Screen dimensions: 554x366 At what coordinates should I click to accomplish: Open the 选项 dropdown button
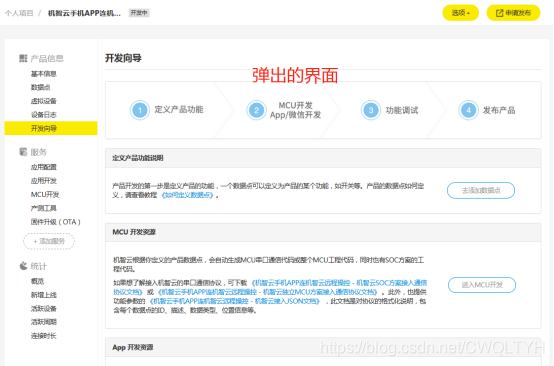[x=460, y=13]
